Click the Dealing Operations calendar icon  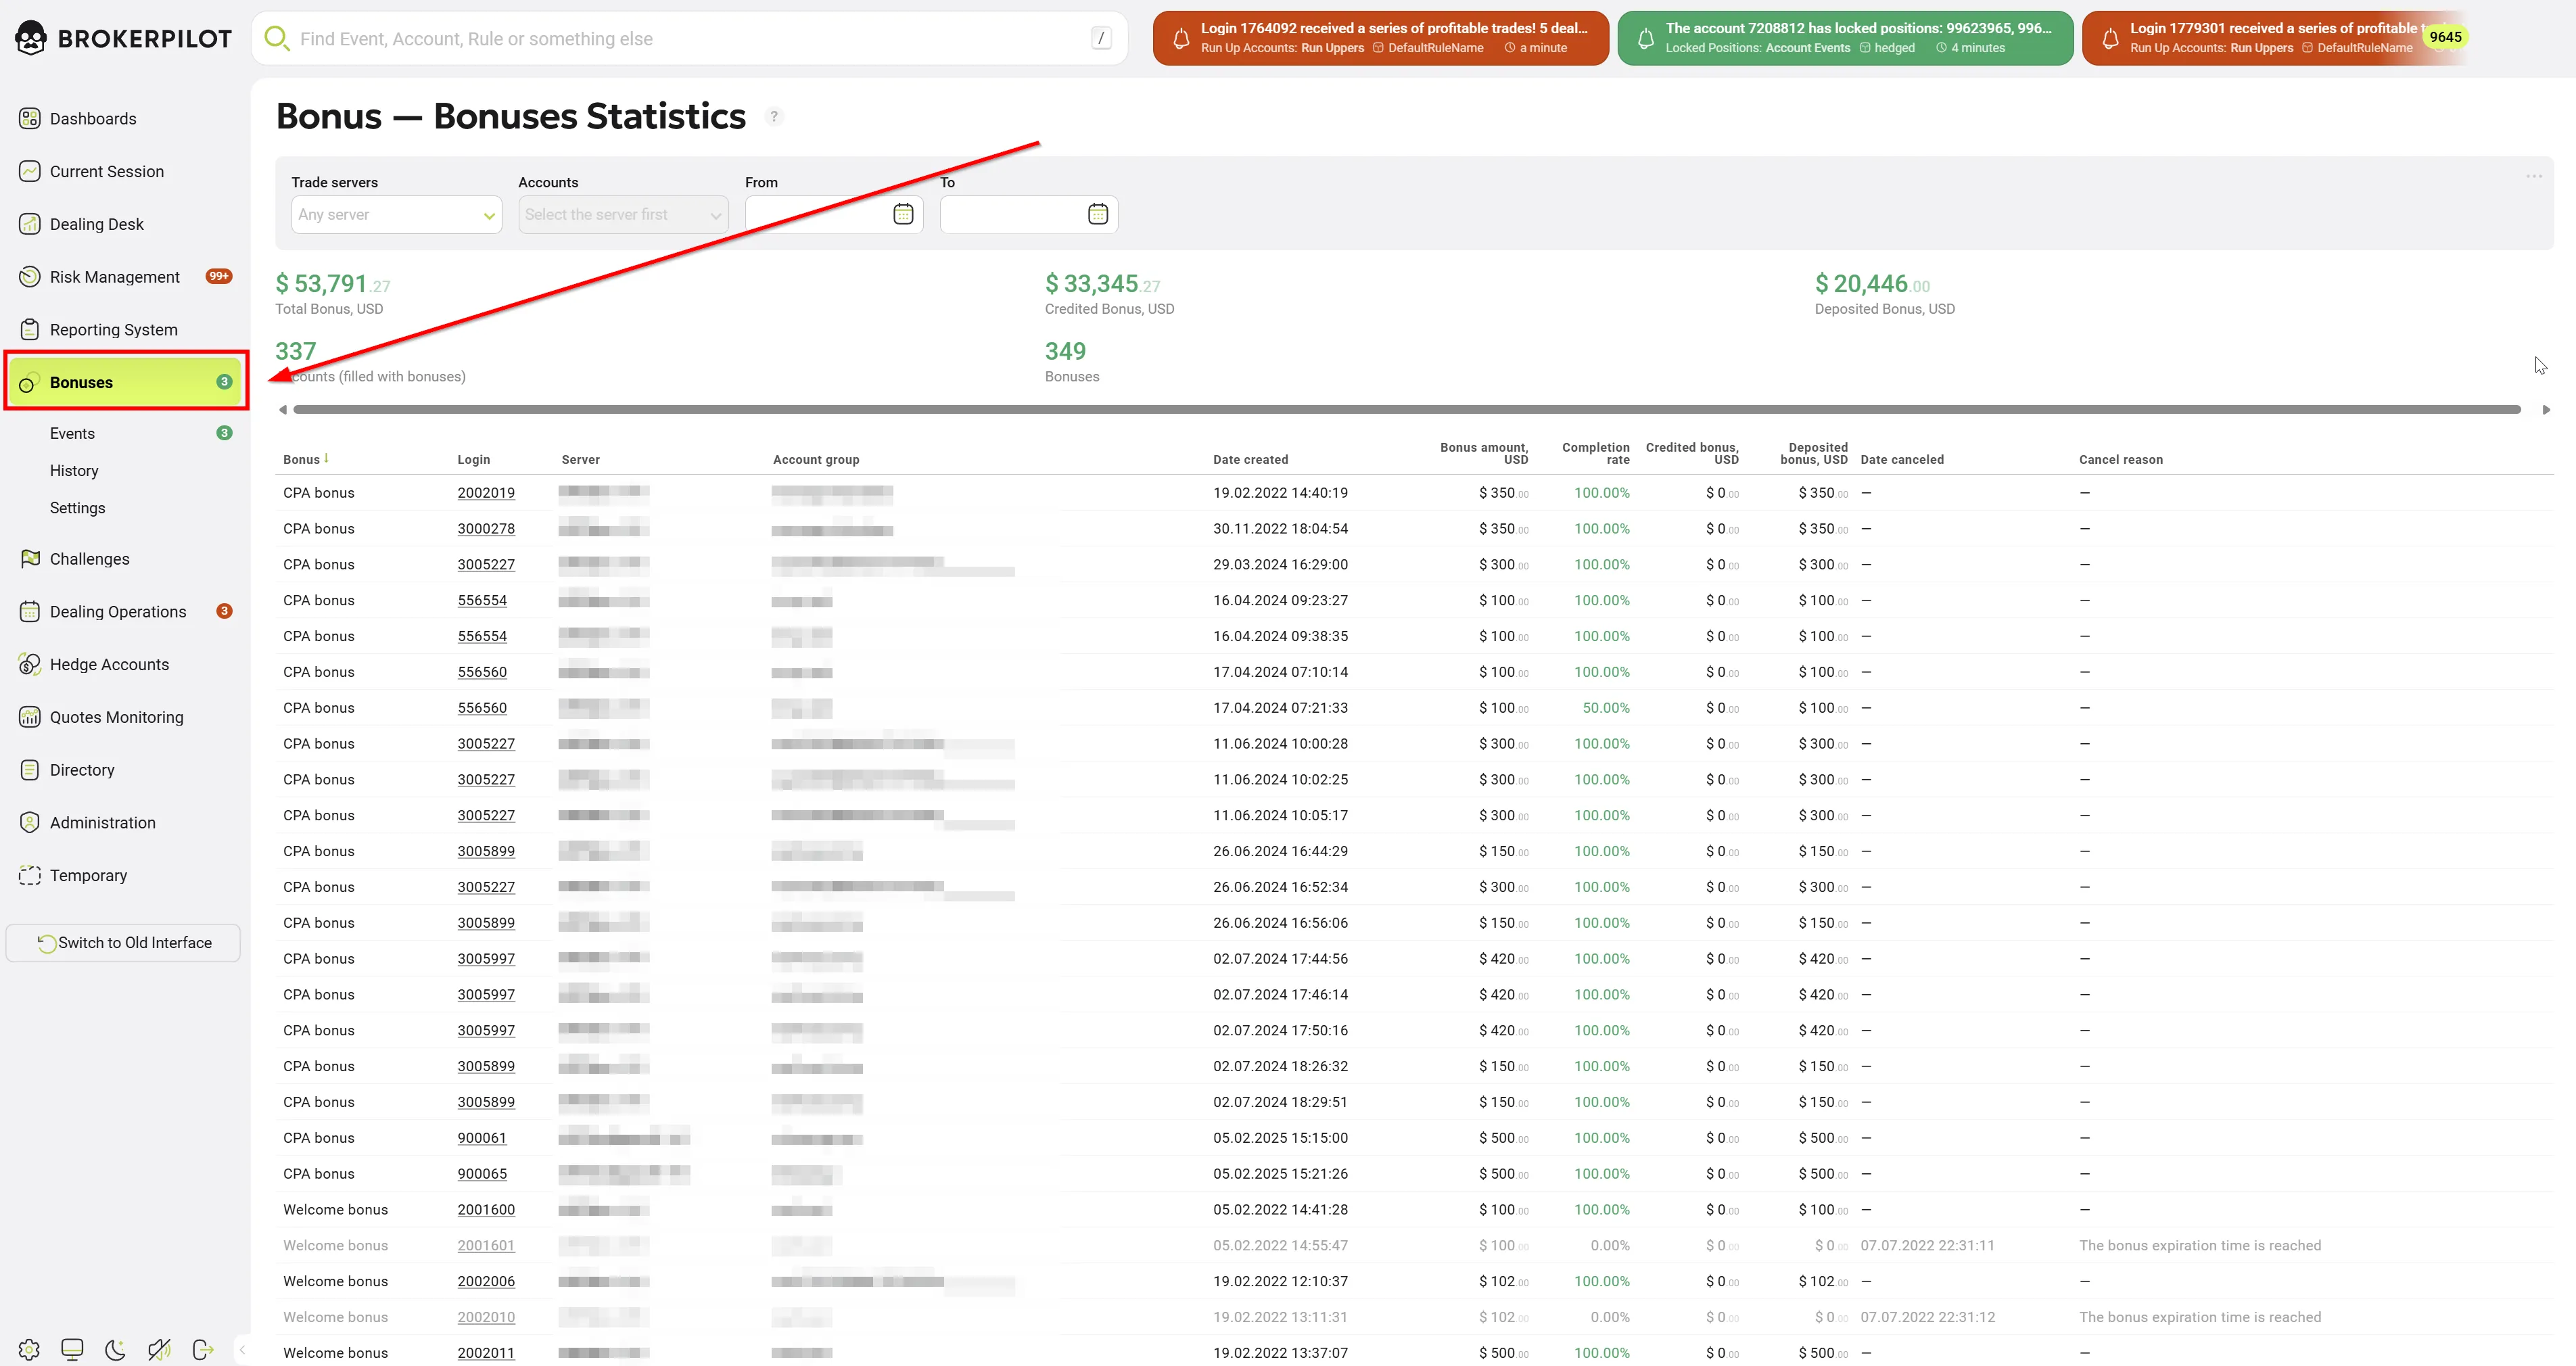tap(30, 612)
